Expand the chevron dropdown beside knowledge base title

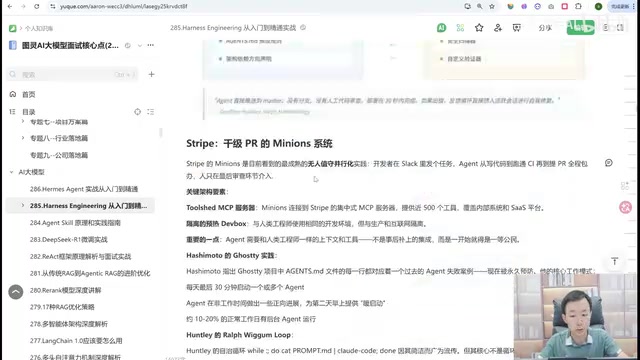tap(140, 45)
